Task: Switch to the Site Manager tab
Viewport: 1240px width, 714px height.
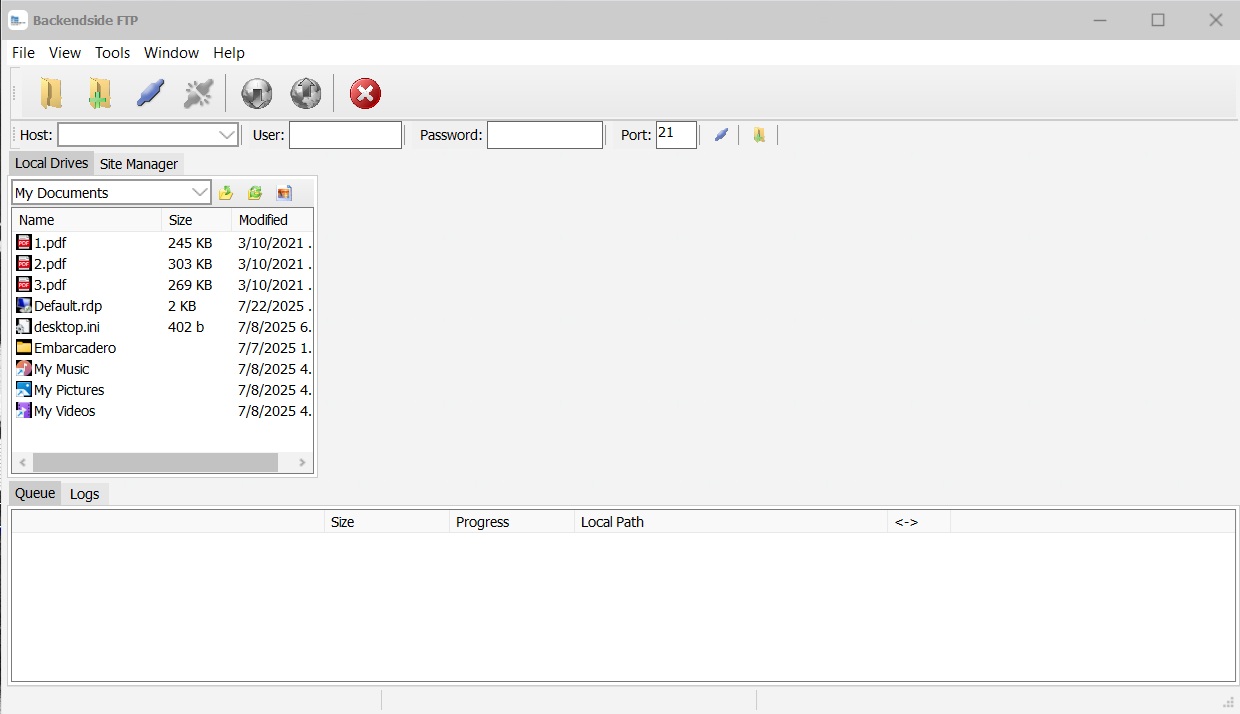Action: pyautogui.click(x=139, y=163)
